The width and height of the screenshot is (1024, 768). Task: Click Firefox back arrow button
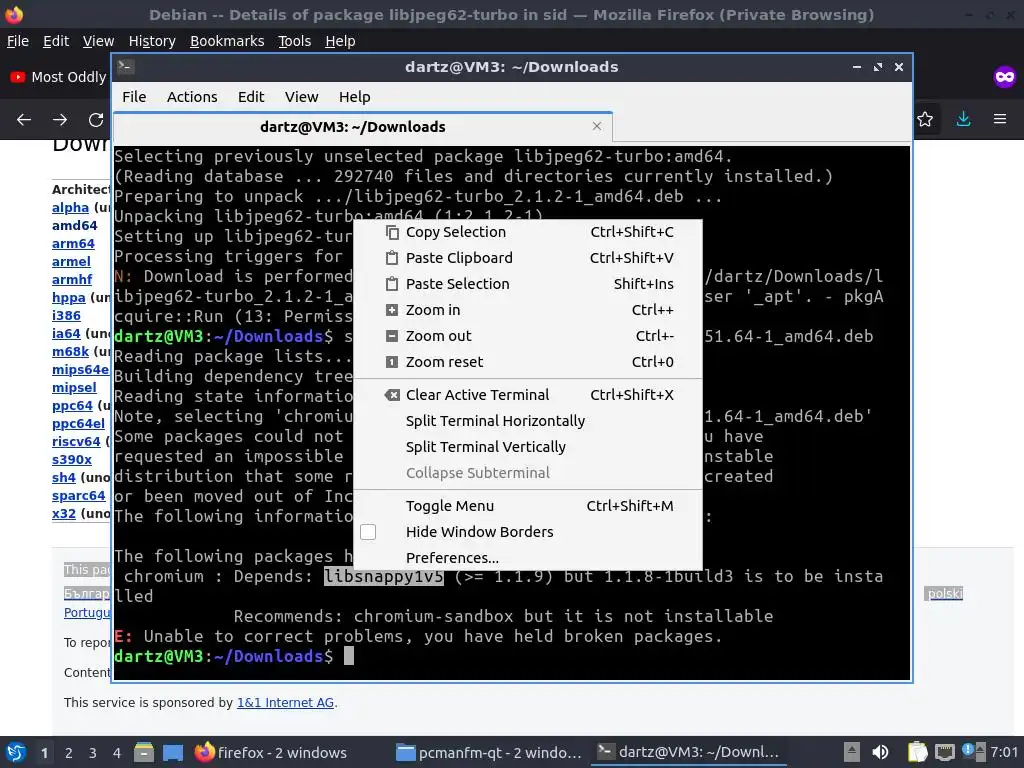pyautogui.click(x=24, y=120)
